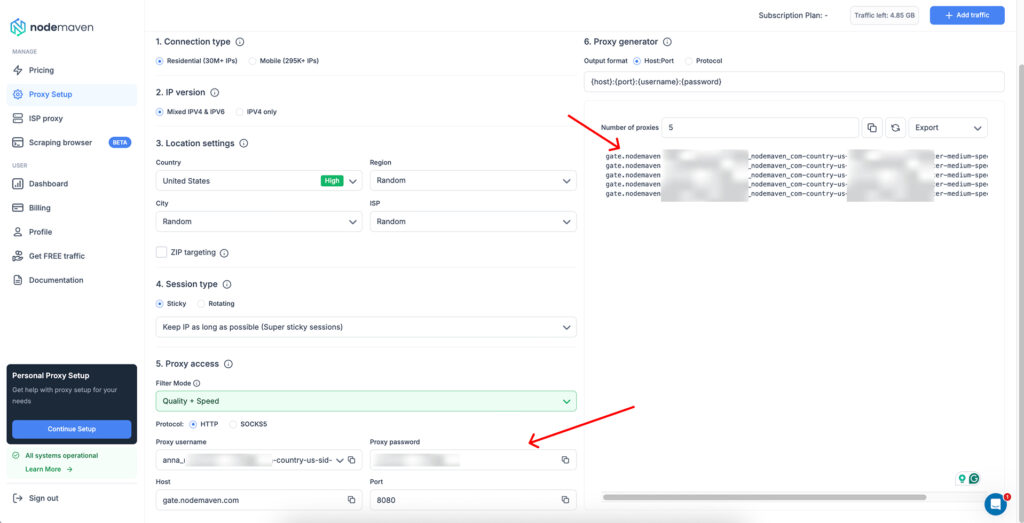Screen dimensions: 1024x523
Task: Choose the SOCKS5 protocol option
Action: coord(234,424)
